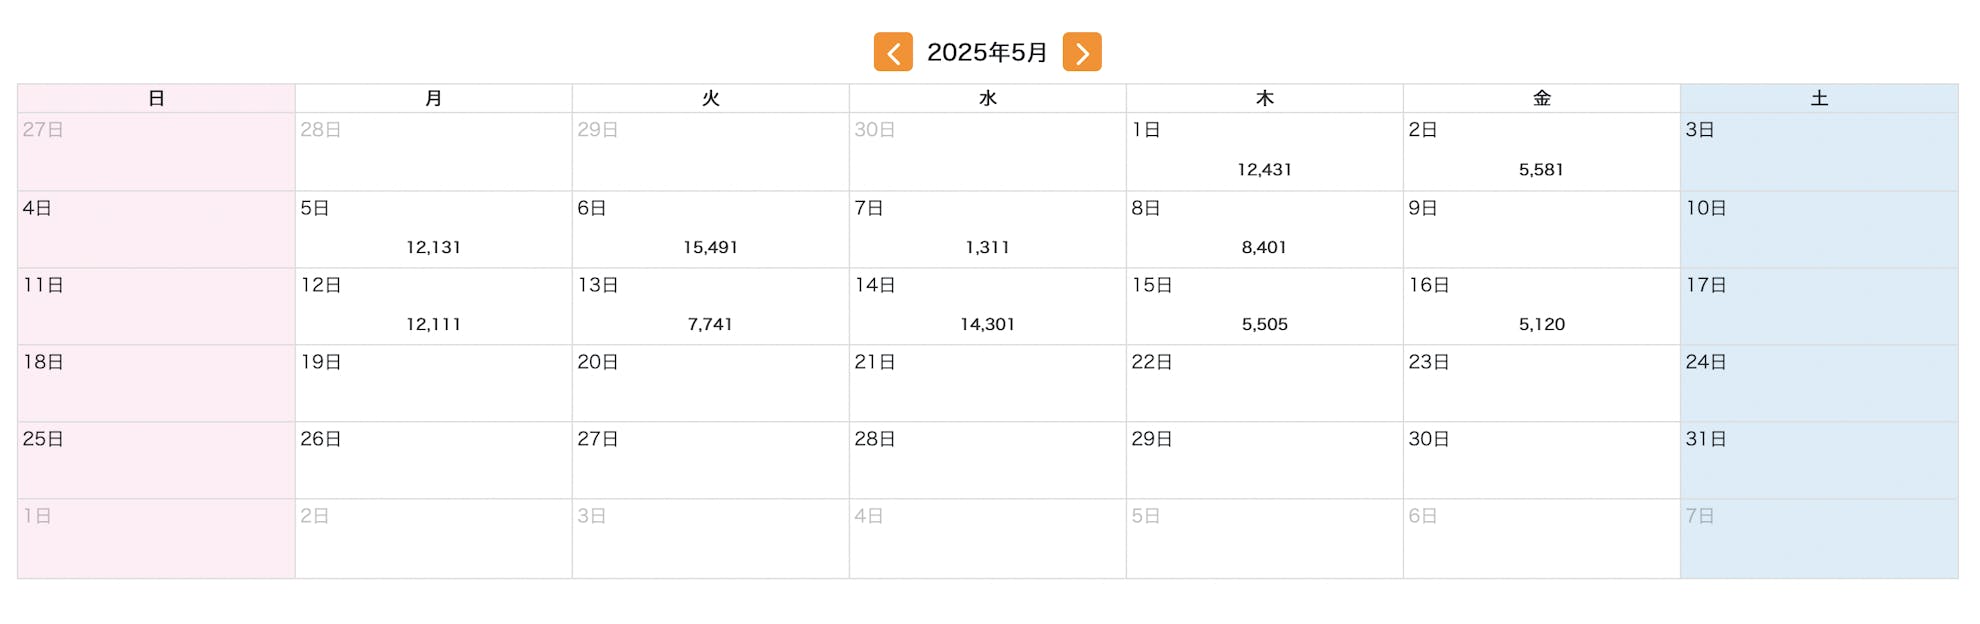Select the 7,741 amount on May 13
Screen dimensions: 1980x624
click(x=710, y=324)
